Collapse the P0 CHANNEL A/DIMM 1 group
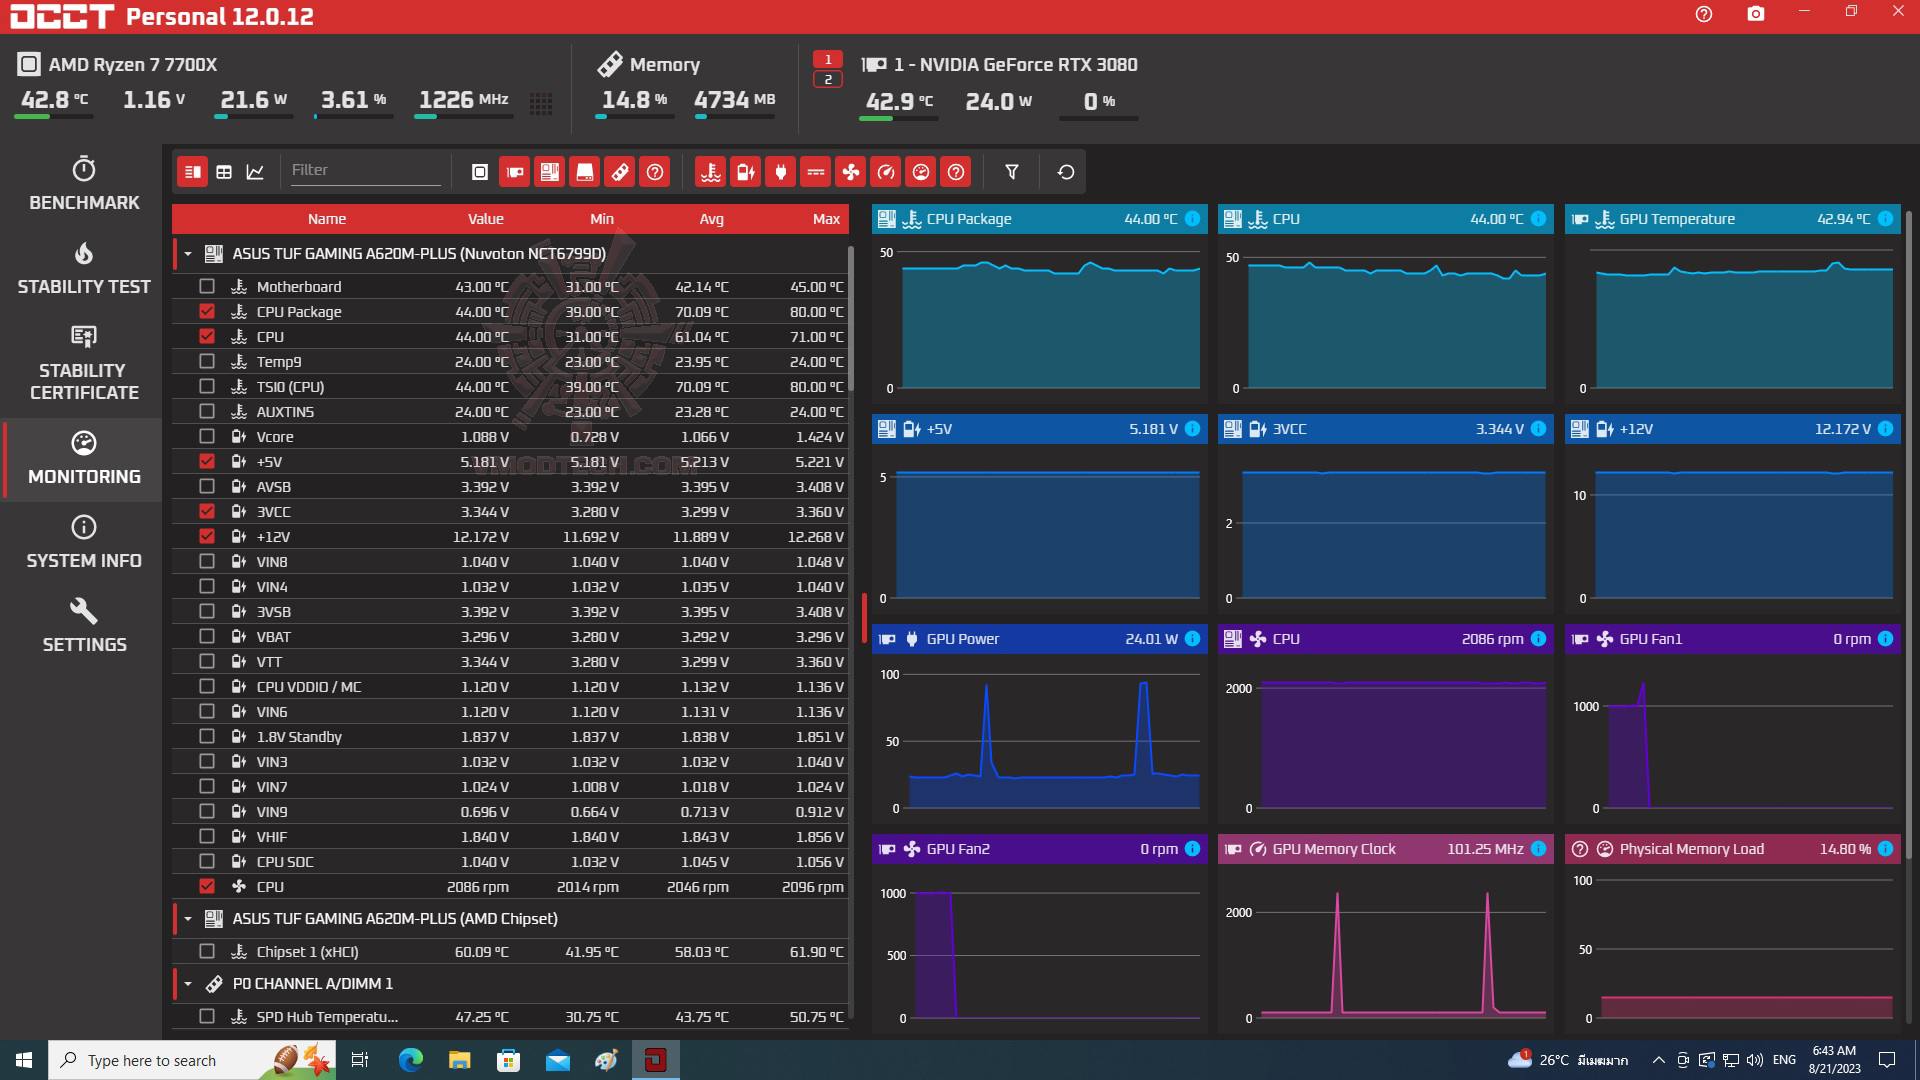 (188, 984)
